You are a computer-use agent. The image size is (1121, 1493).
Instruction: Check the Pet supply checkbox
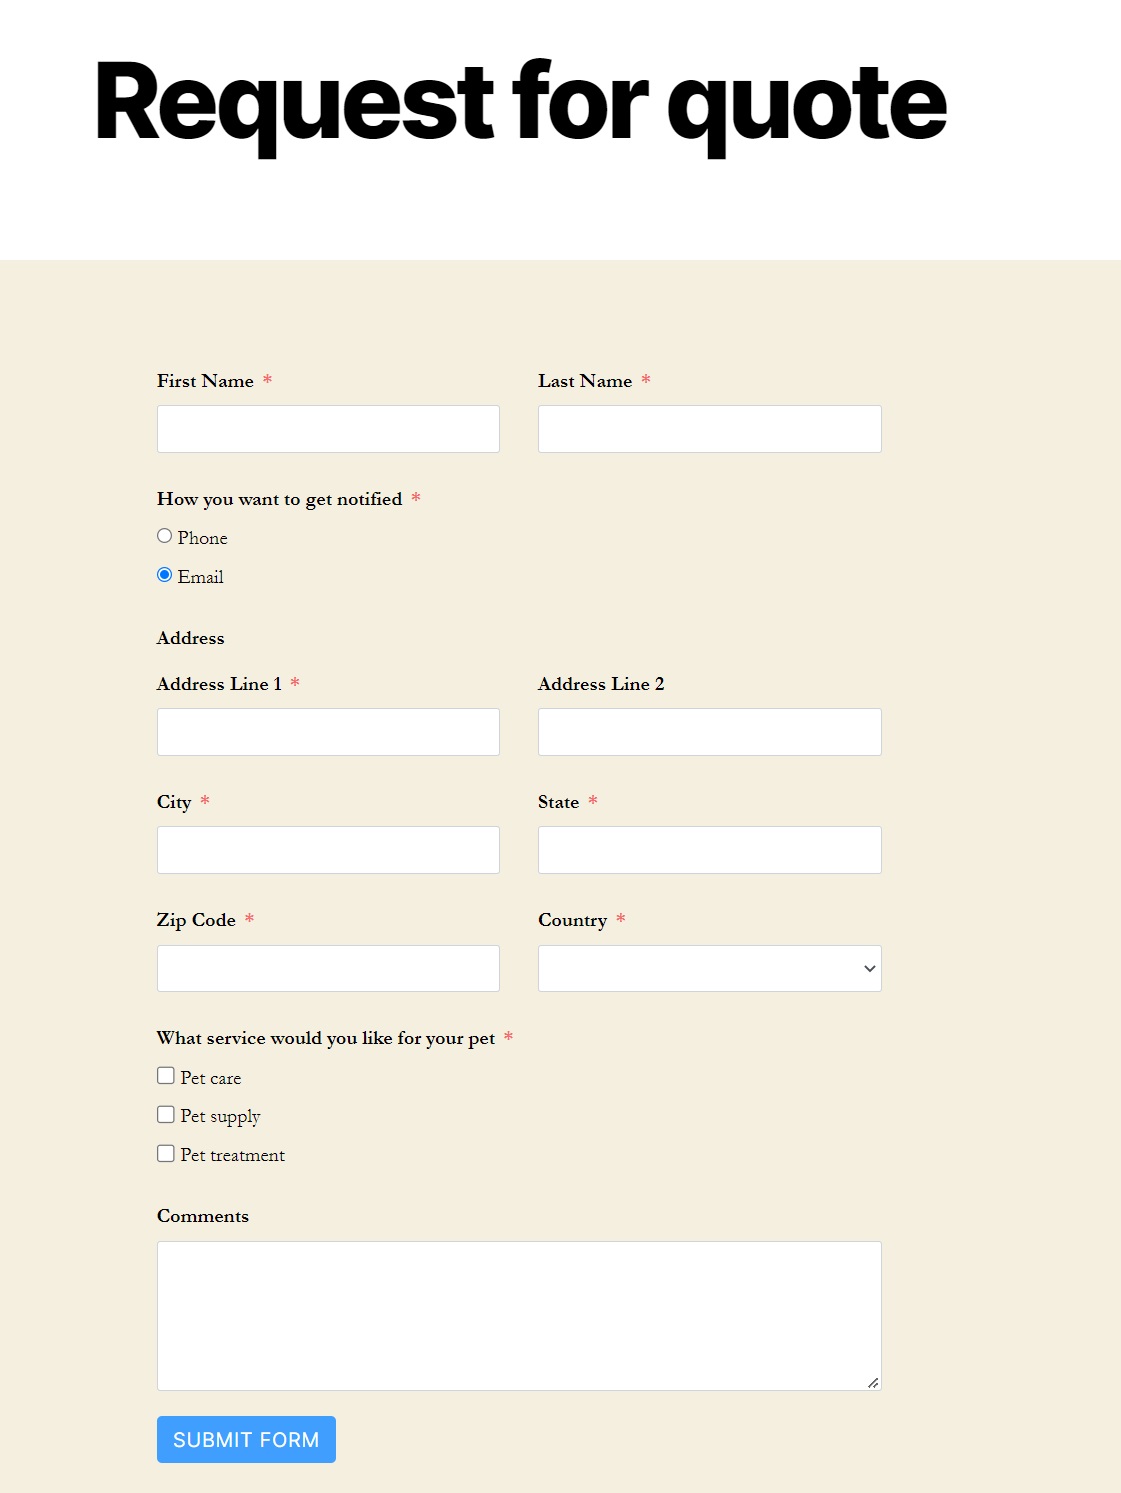click(166, 1114)
